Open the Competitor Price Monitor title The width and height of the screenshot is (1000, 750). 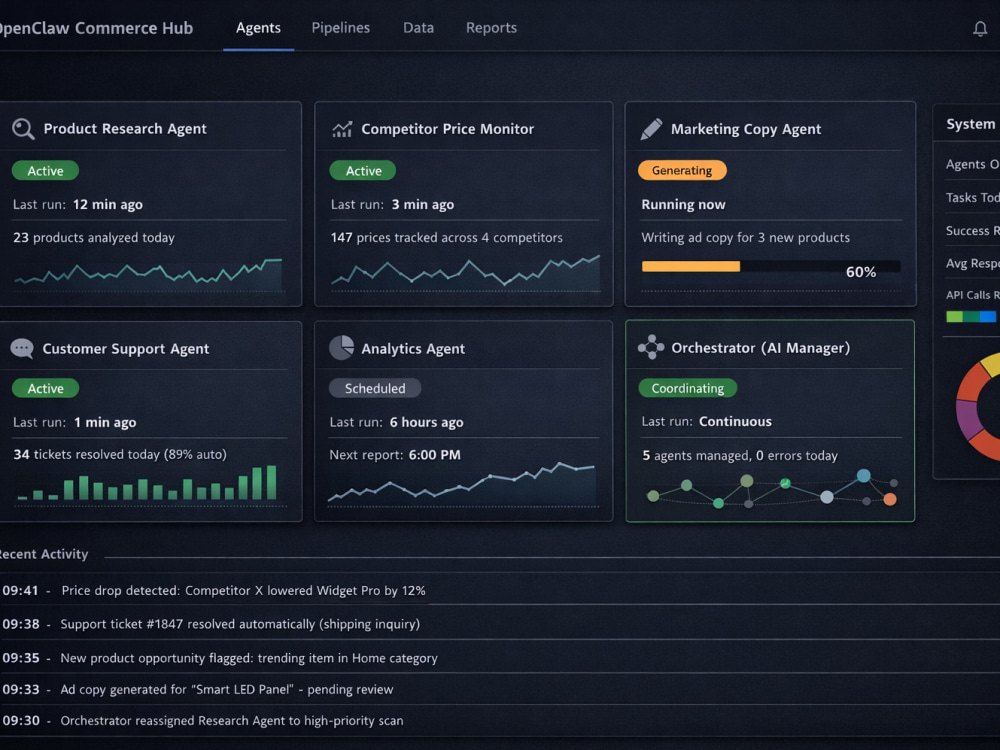(448, 129)
